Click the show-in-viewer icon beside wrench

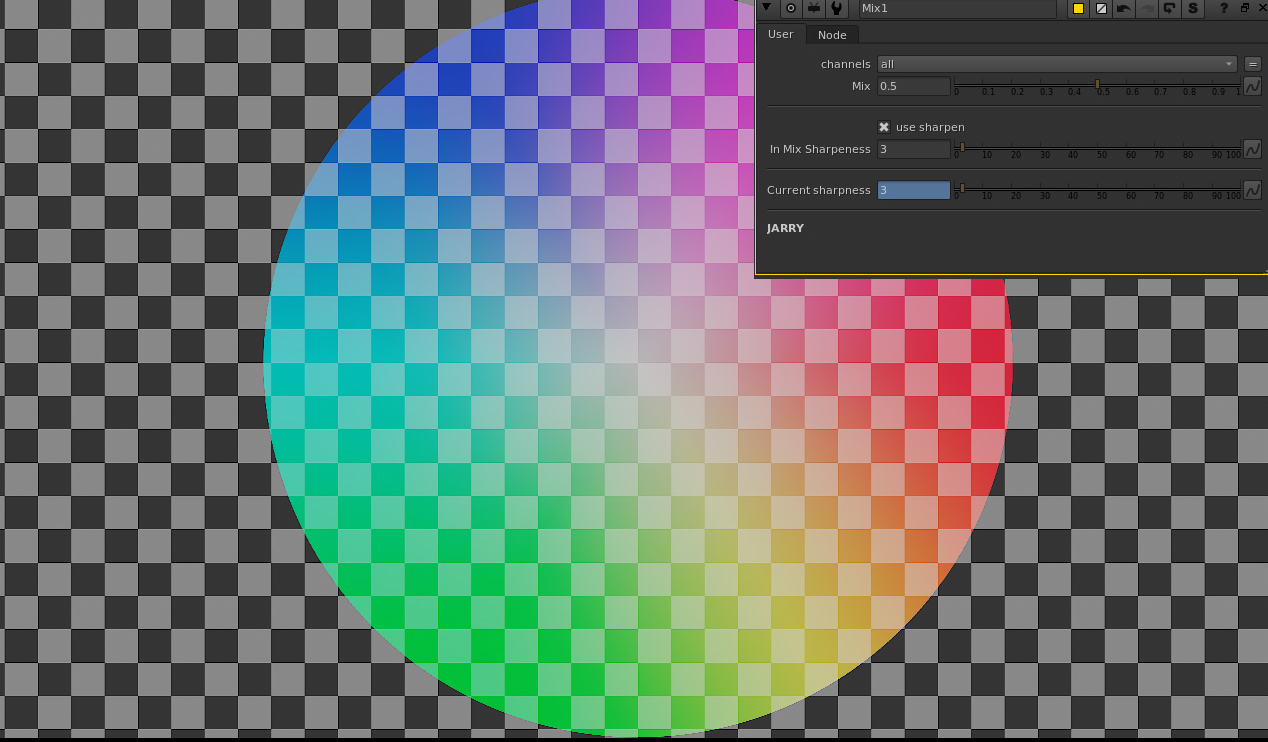(x=813, y=8)
